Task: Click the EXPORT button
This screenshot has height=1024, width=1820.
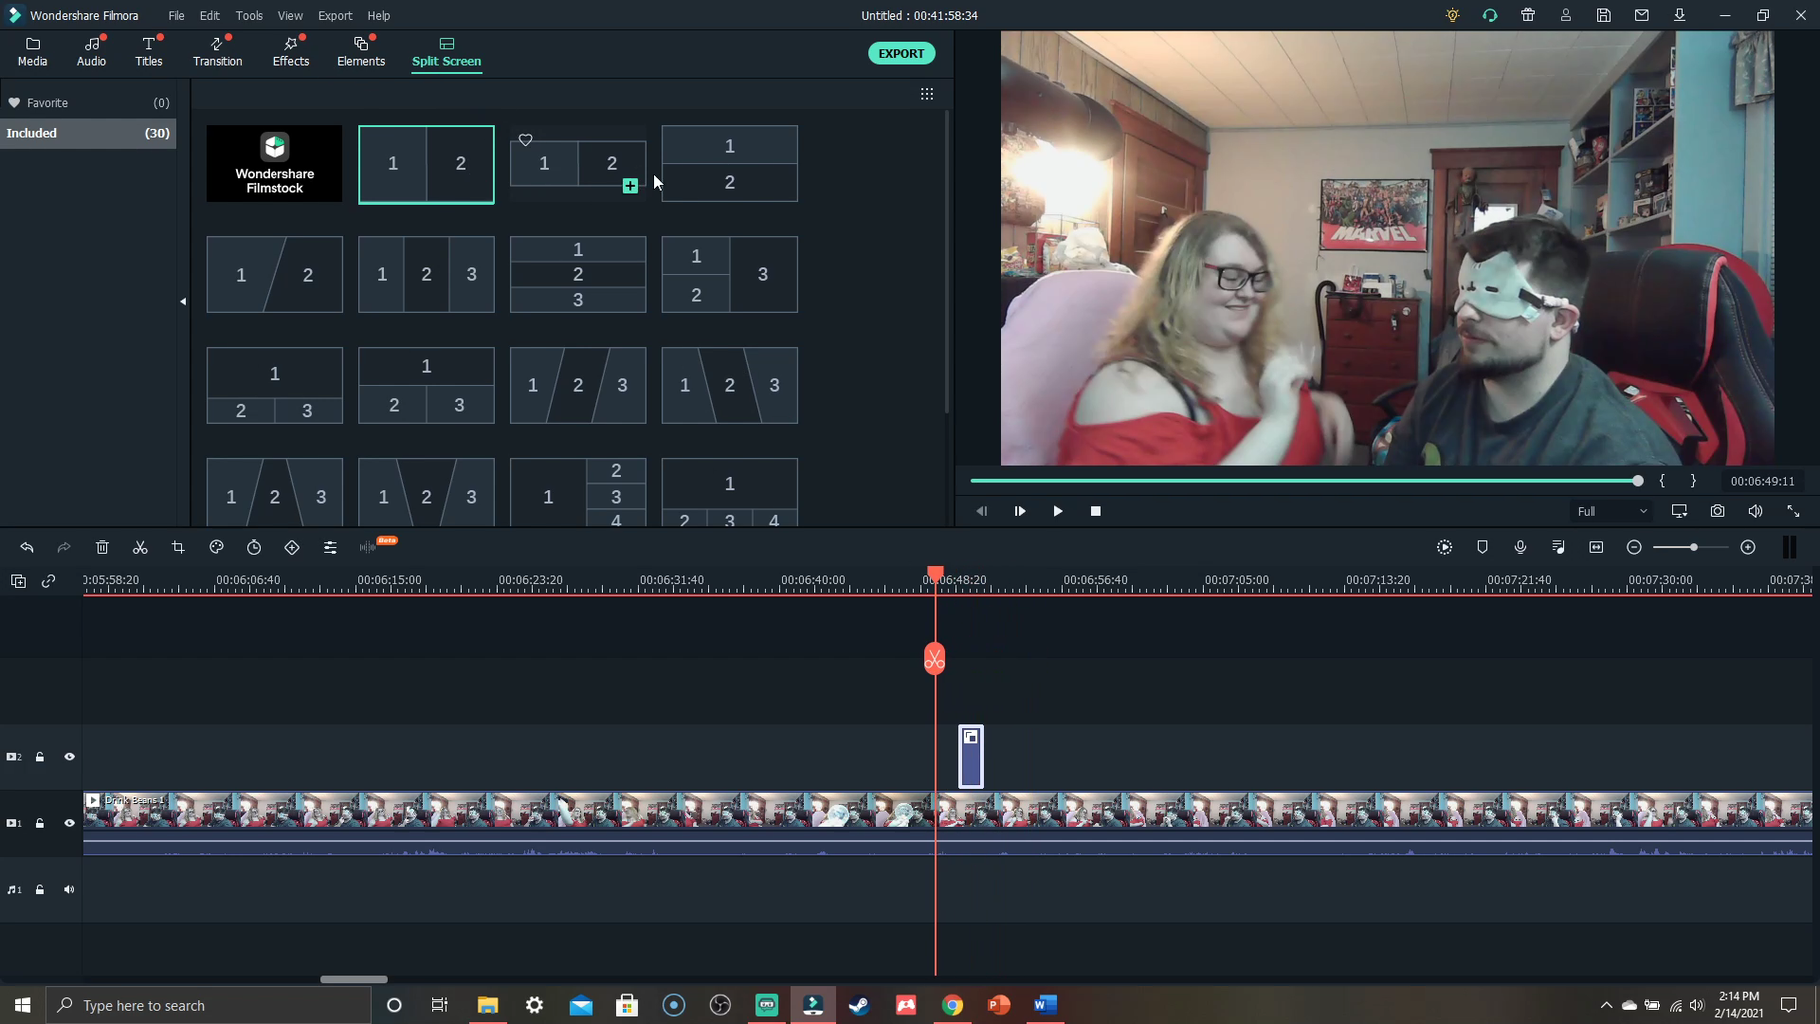Action: 901,53
